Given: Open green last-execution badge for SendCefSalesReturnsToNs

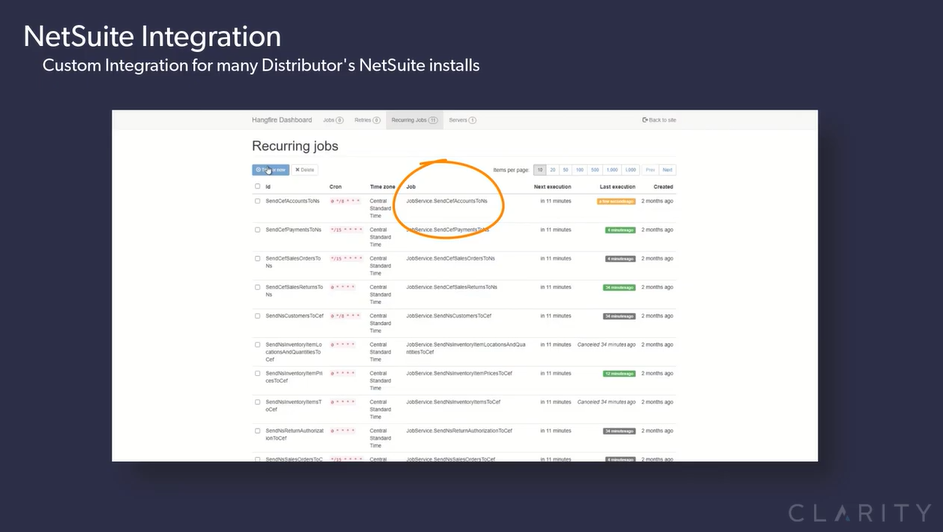Looking at the screenshot, I should [619, 287].
